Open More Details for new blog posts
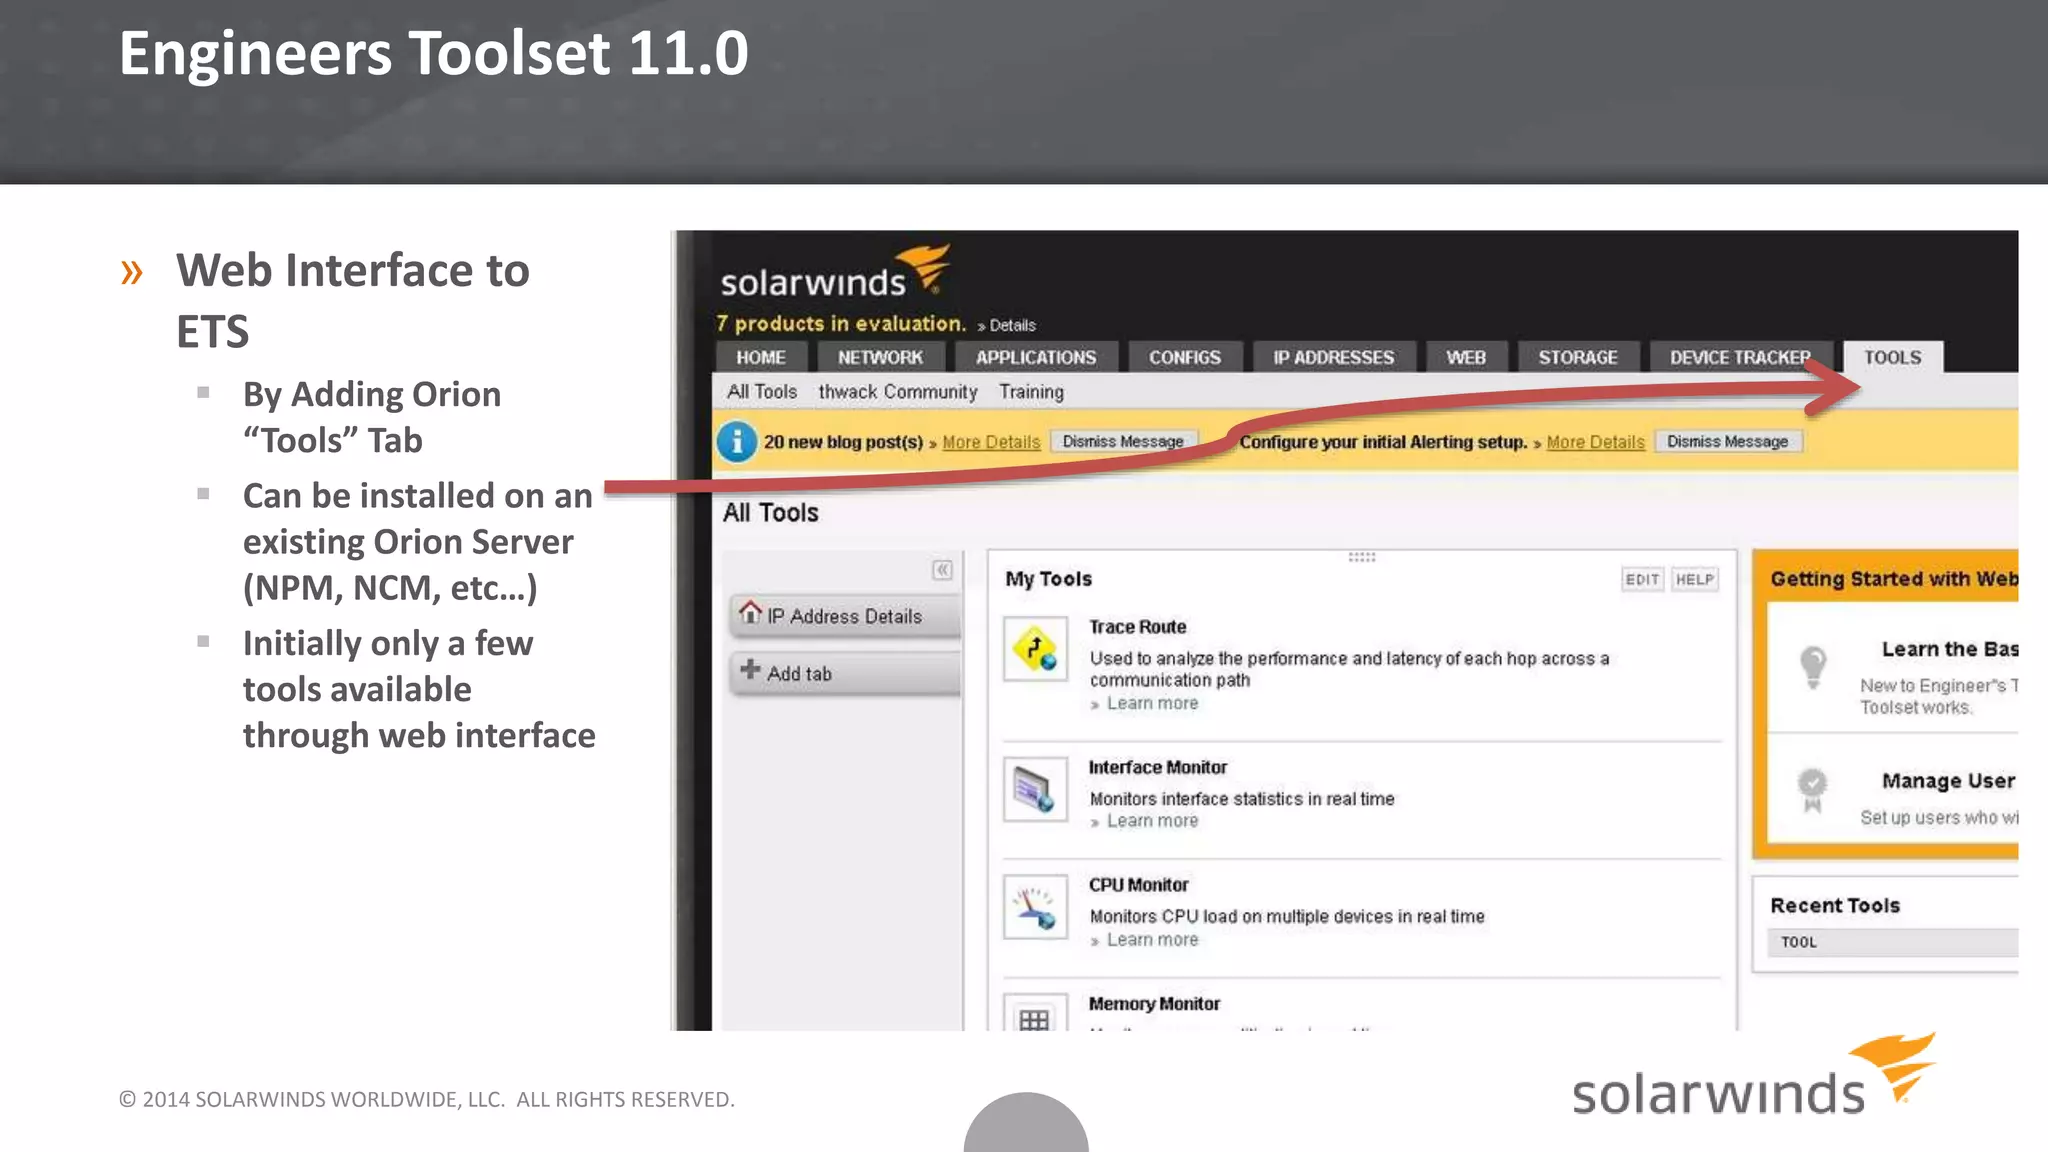Image resolution: width=2048 pixels, height=1152 pixels. point(991,442)
